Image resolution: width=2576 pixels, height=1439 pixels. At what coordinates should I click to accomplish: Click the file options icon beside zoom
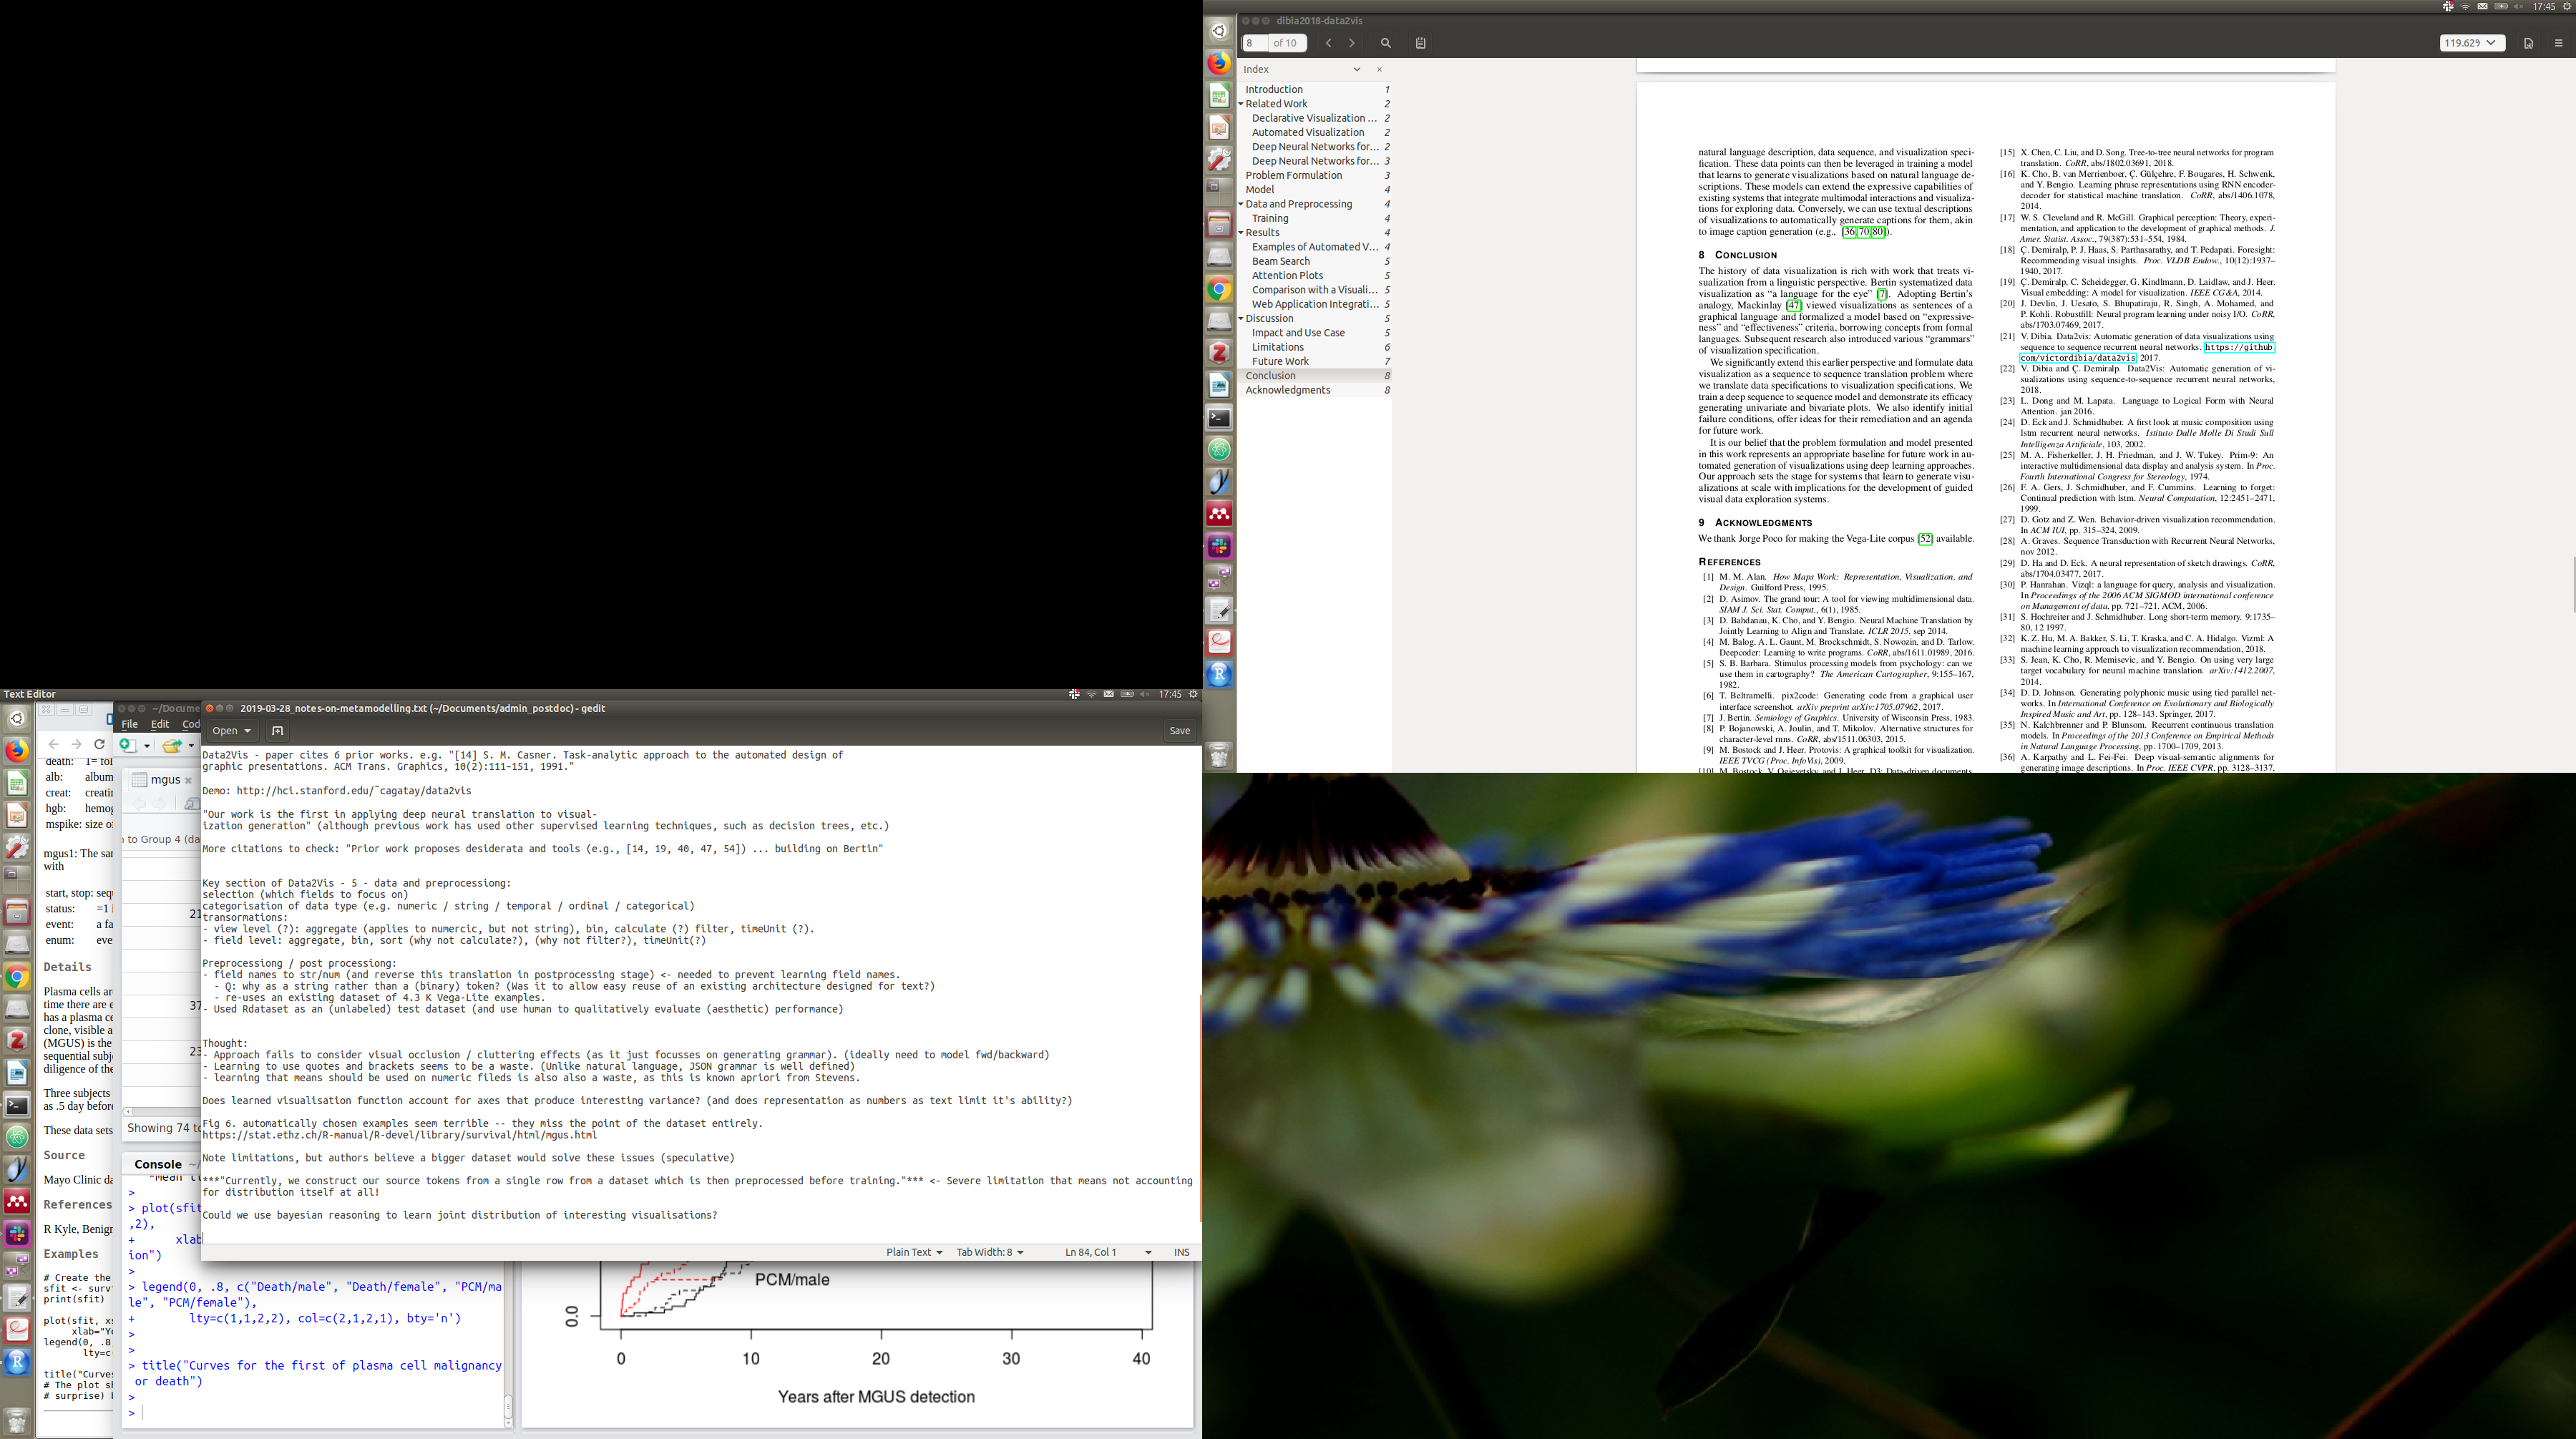click(x=2528, y=43)
